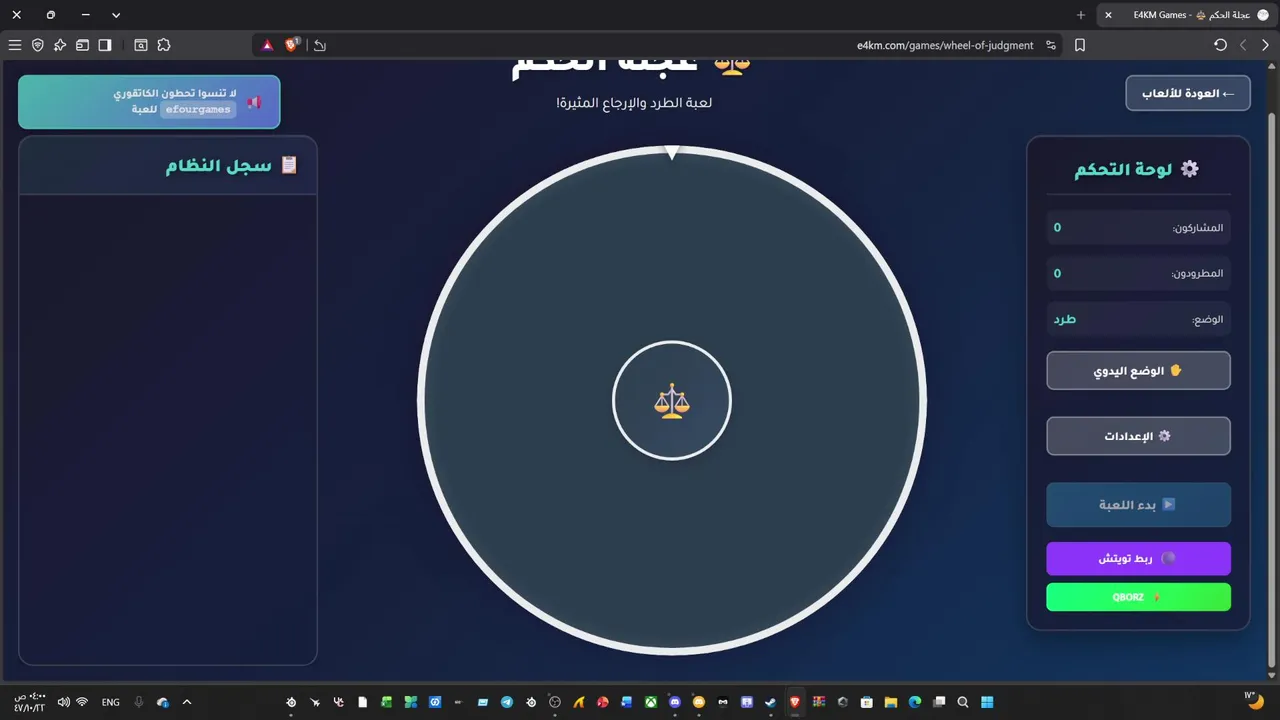Screen dimensions: 1280x720
Task: Open the Brave Shields lion icon
Action: 292,45
